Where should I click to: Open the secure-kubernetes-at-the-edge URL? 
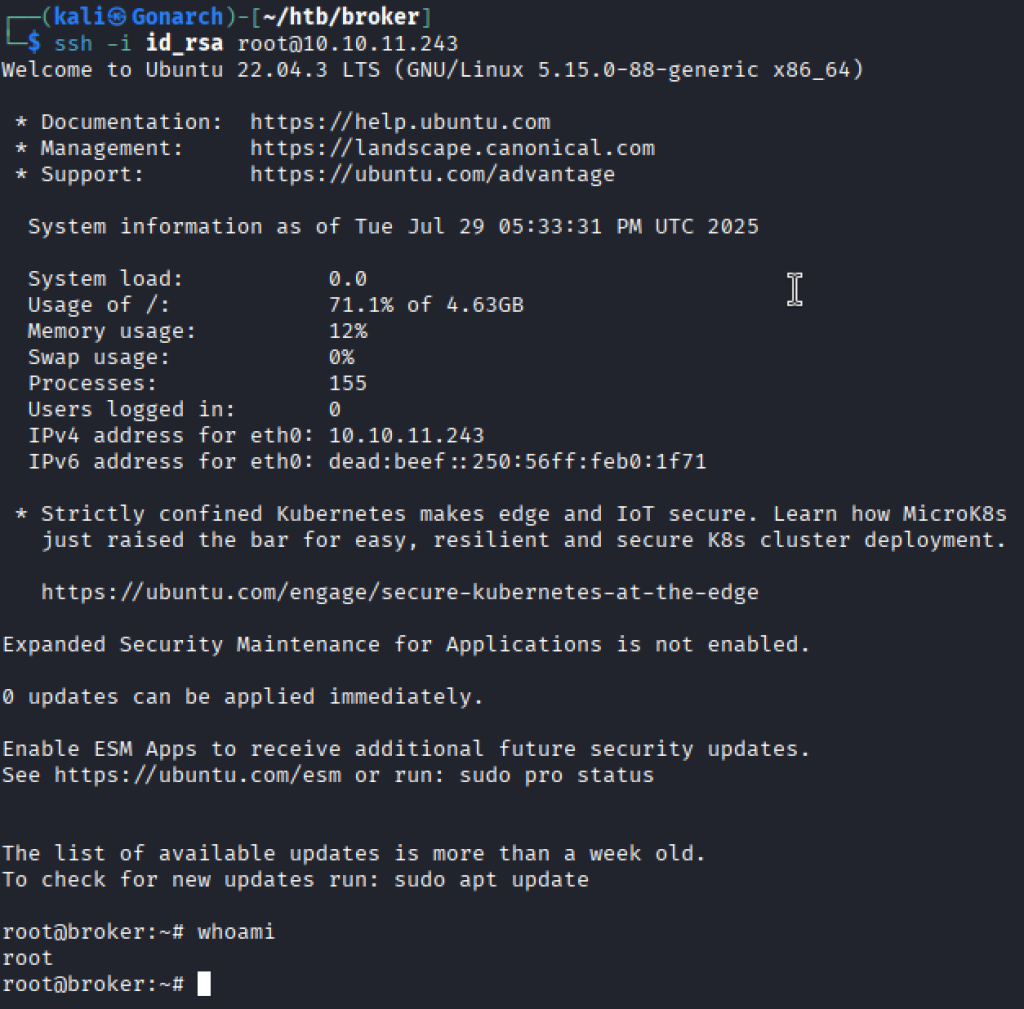400,592
